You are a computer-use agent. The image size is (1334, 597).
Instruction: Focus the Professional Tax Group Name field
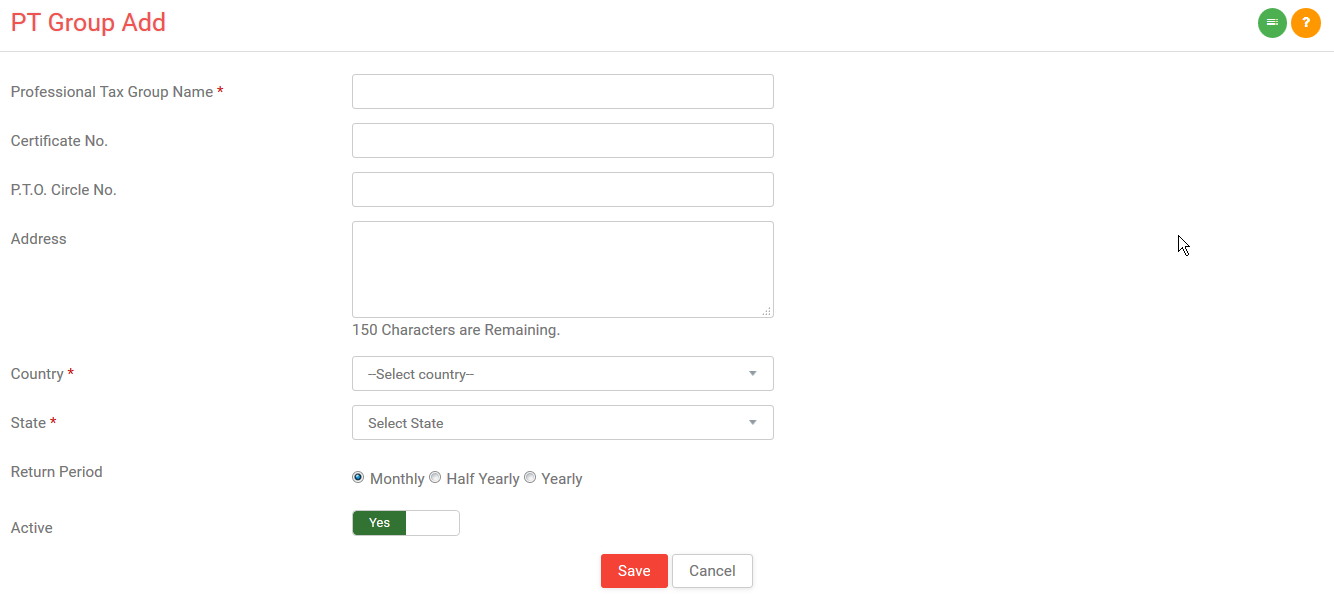pyautogui.click(x=563, y=92)
